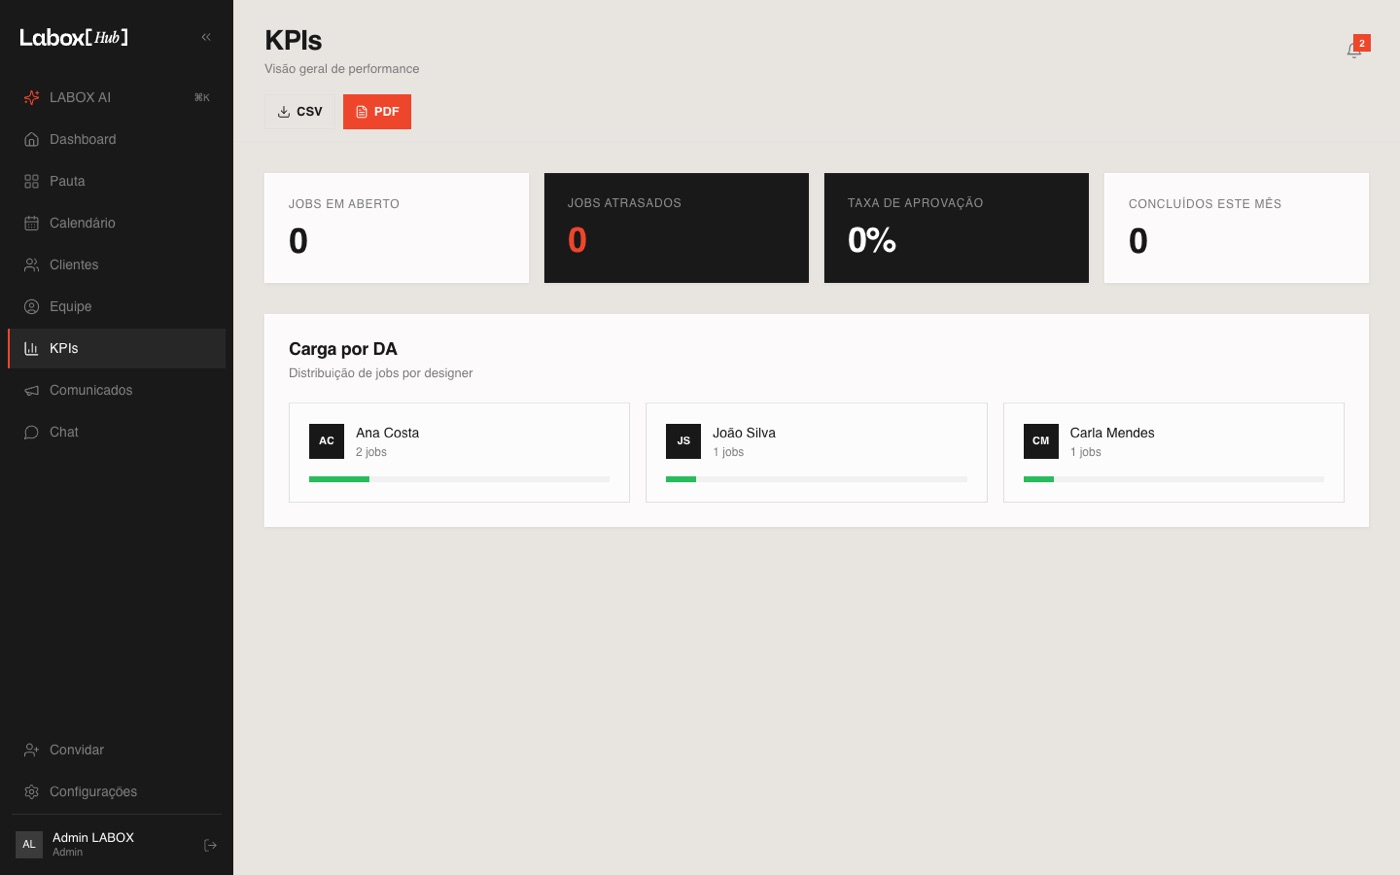Click Ana Costa's workload progress bar

pos(459,479)
